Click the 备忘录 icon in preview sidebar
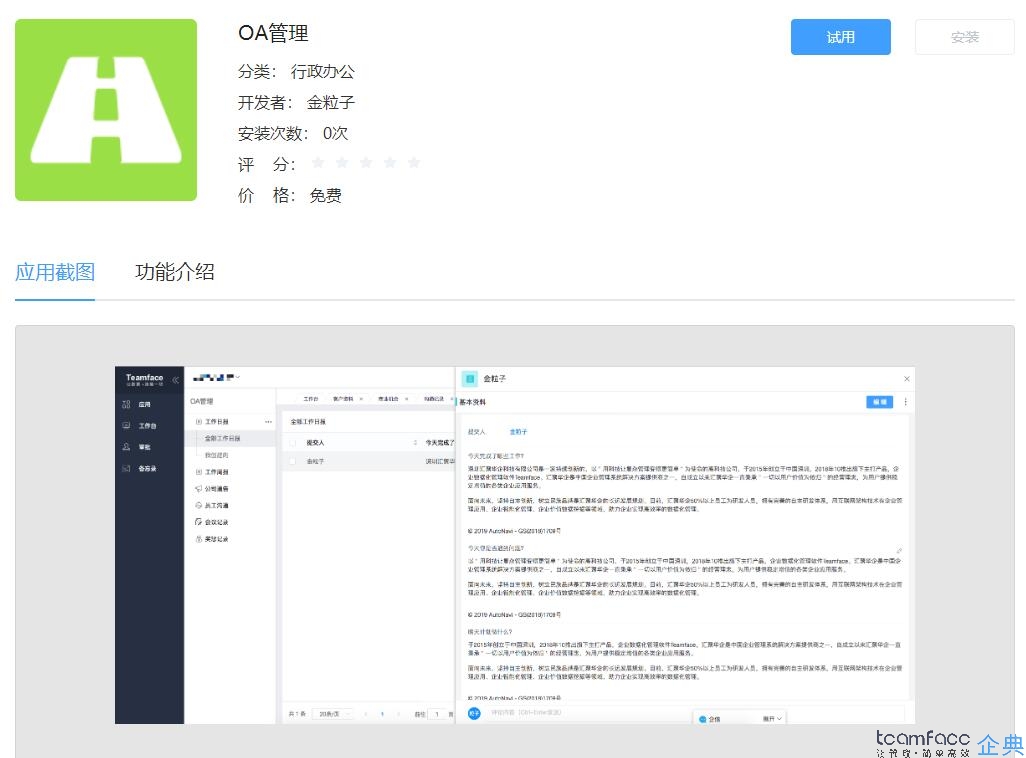The width and height of the screenshot is (1026, 758). tap(126, 469)
